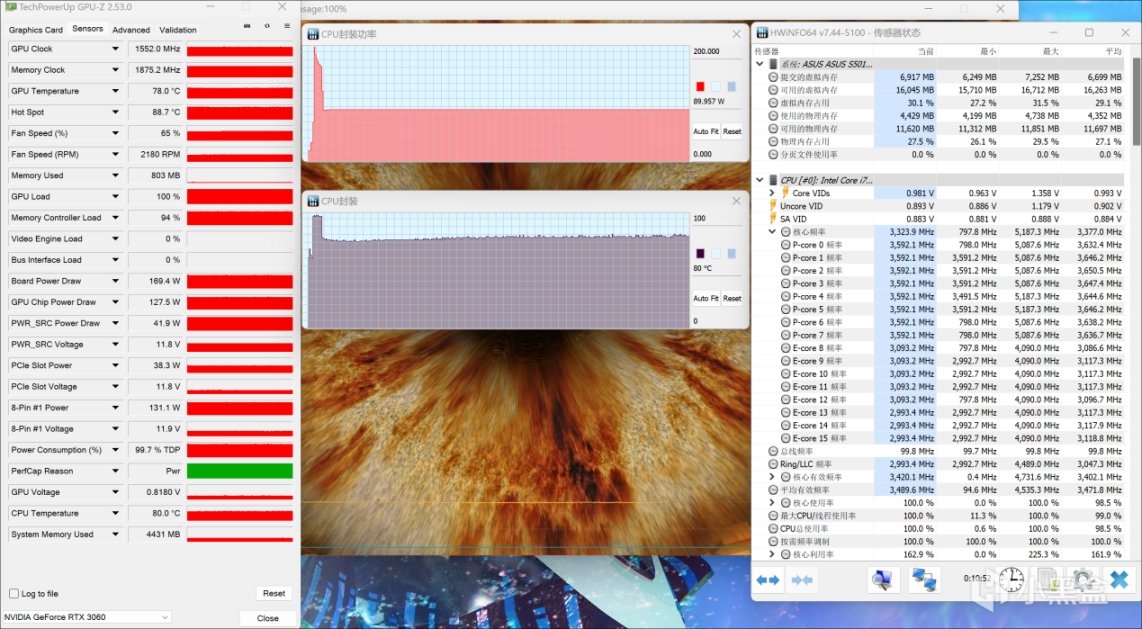Click the lightning icon beside Uncore VID
The width and height of the screenshot is (1142, 629).
[773, 206]
